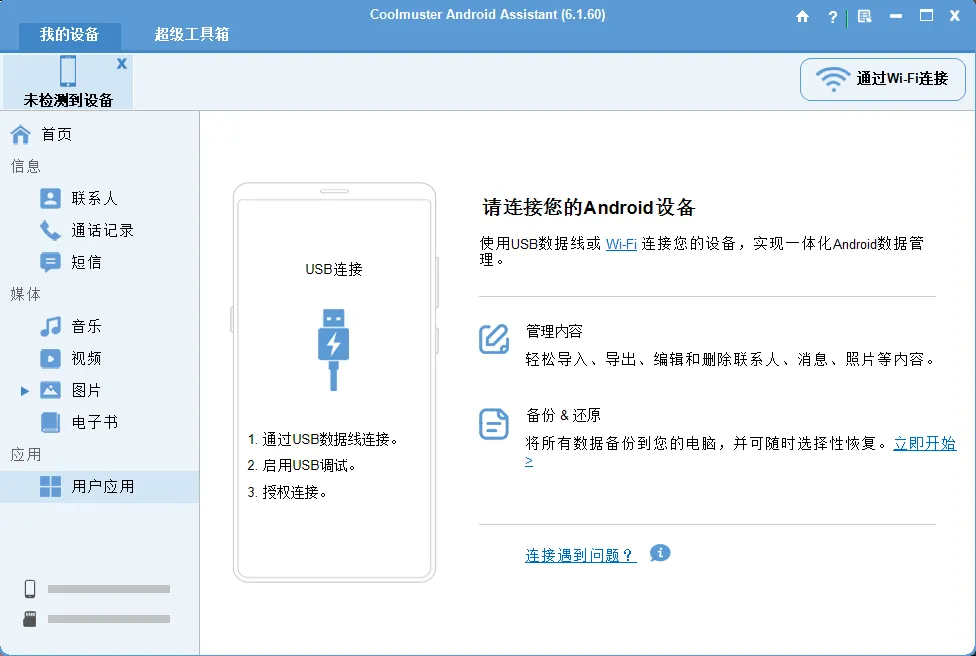
Task: Click 备份 & 还原 heading
Action: pos(563,415)
